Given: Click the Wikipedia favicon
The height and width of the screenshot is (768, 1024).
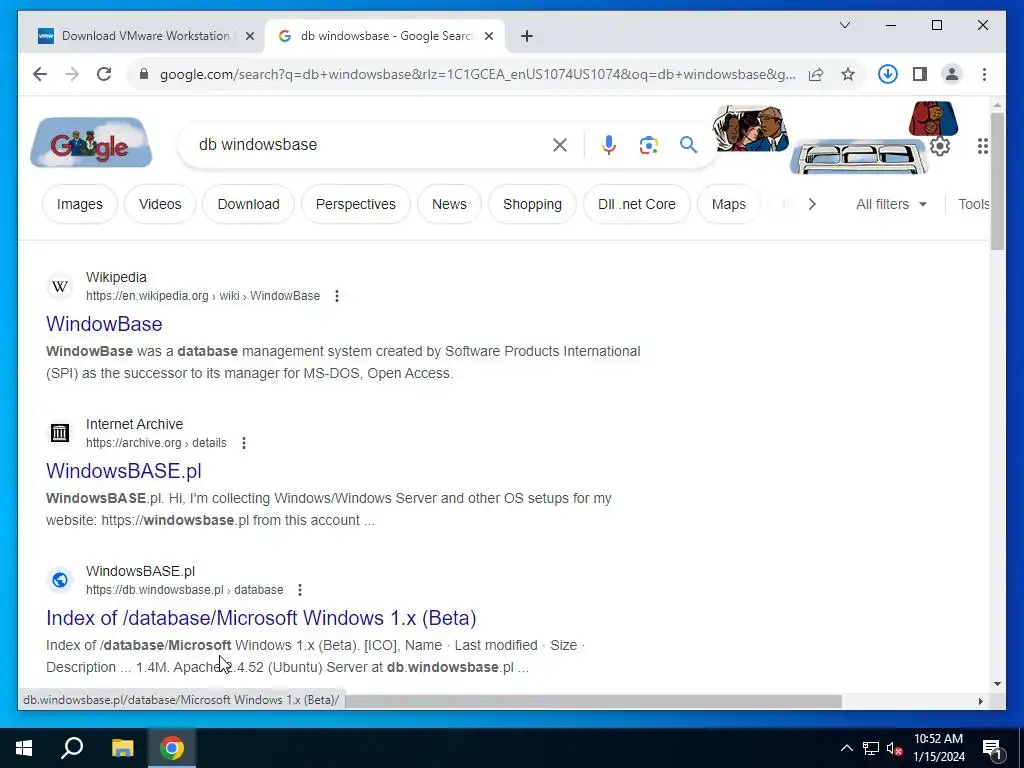Looking at the screenshot, I should pyautogui.click(x=60, y=286).
